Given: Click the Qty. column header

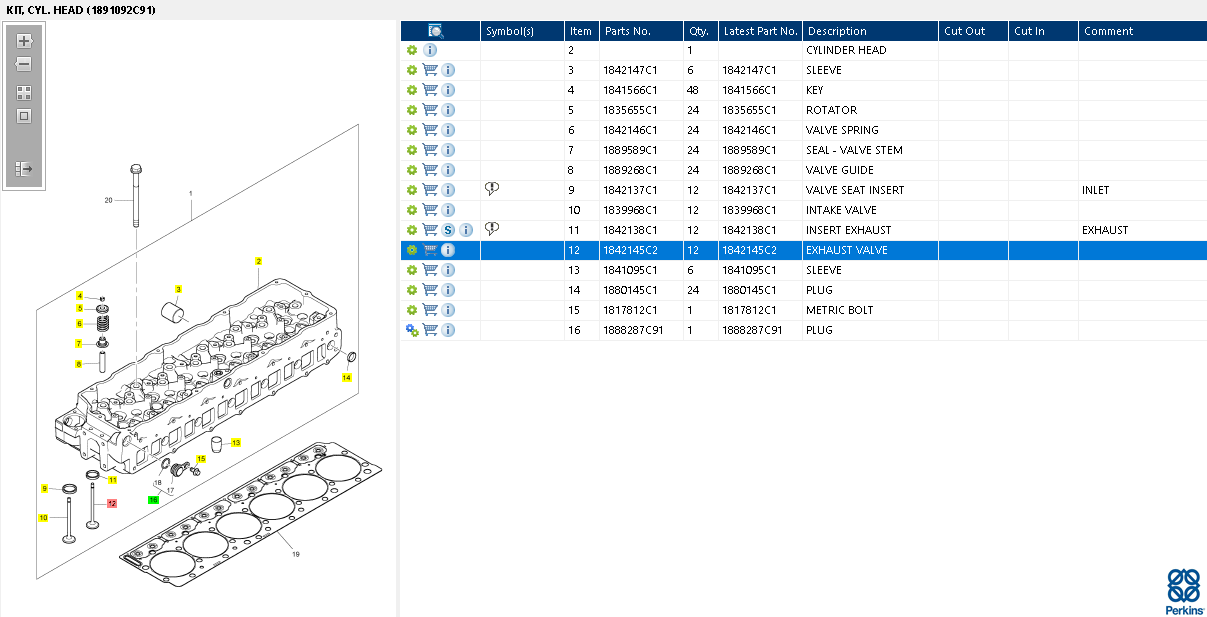Looking at the screenshot, I should [699, 31].
